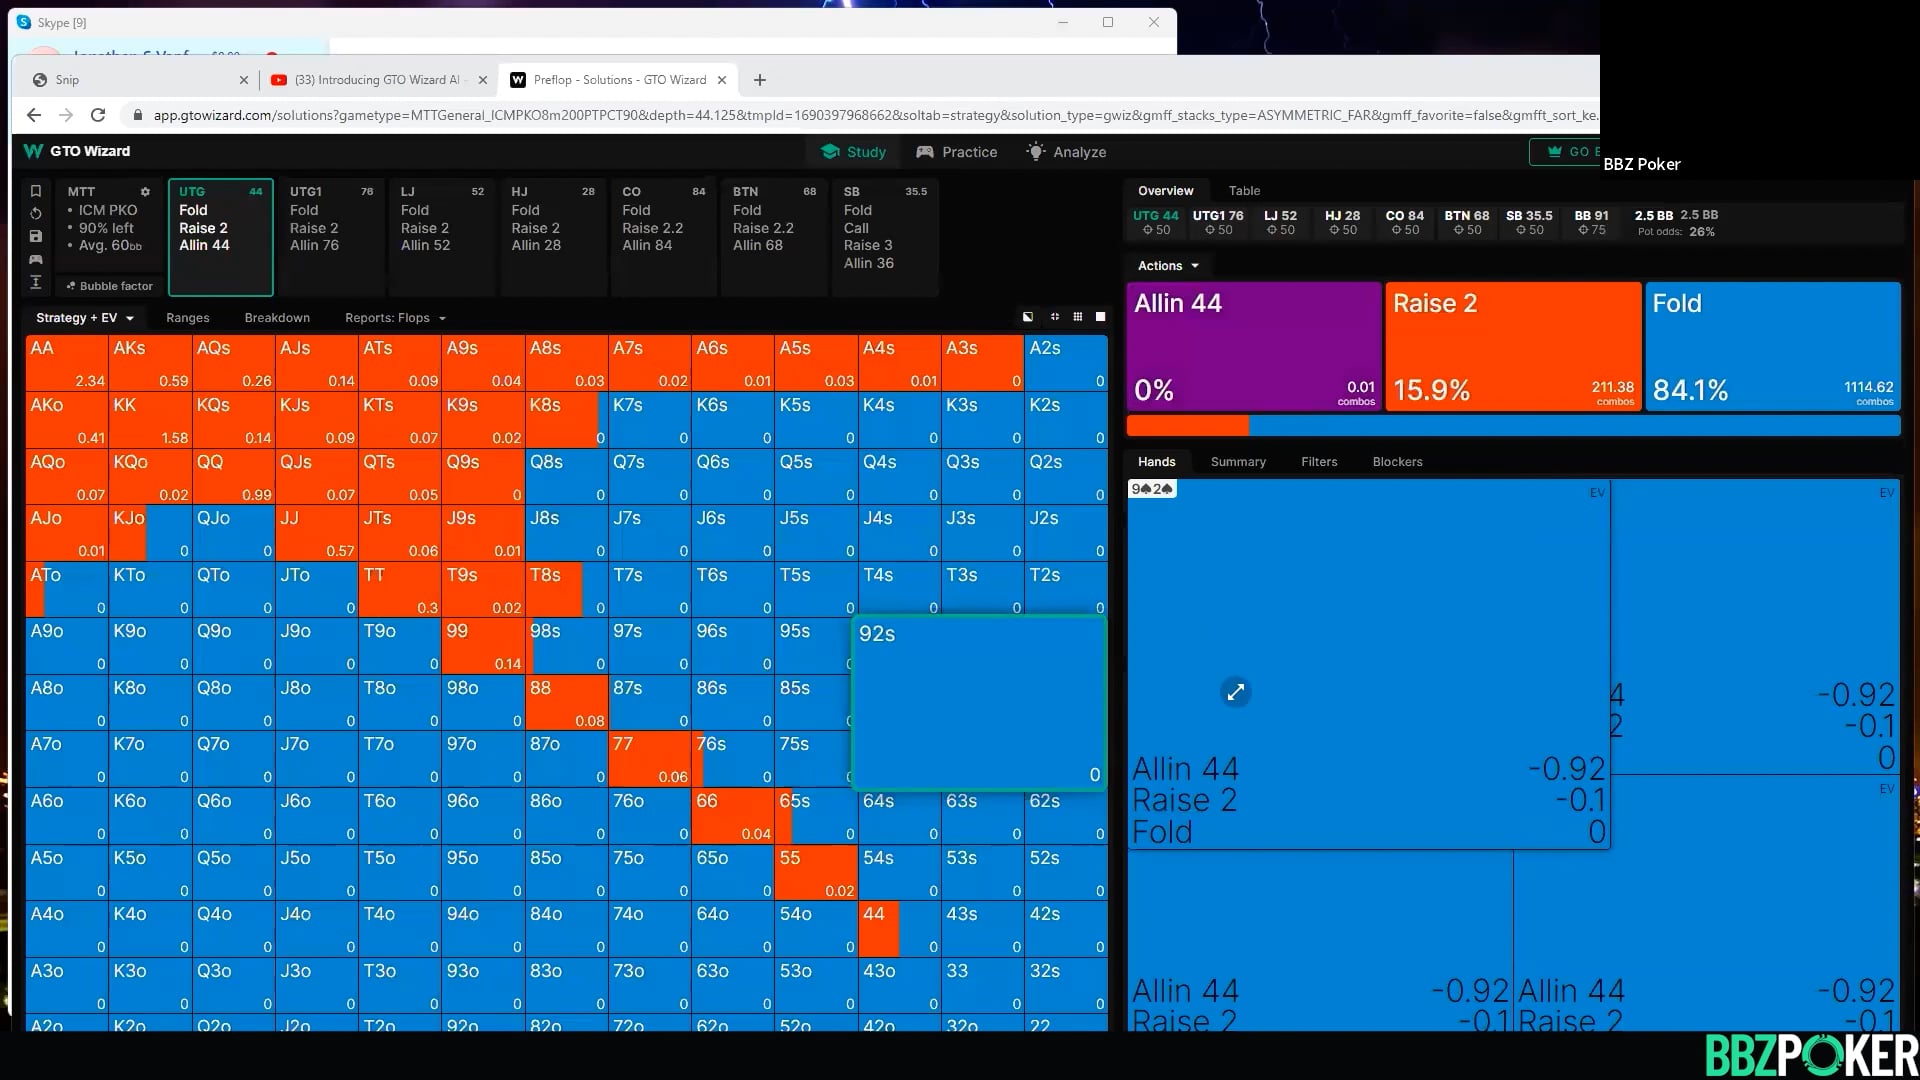Click the vertical expand height icon in sidebar
This screenshot has width=1920, height=1080.
tap(36, 283)
